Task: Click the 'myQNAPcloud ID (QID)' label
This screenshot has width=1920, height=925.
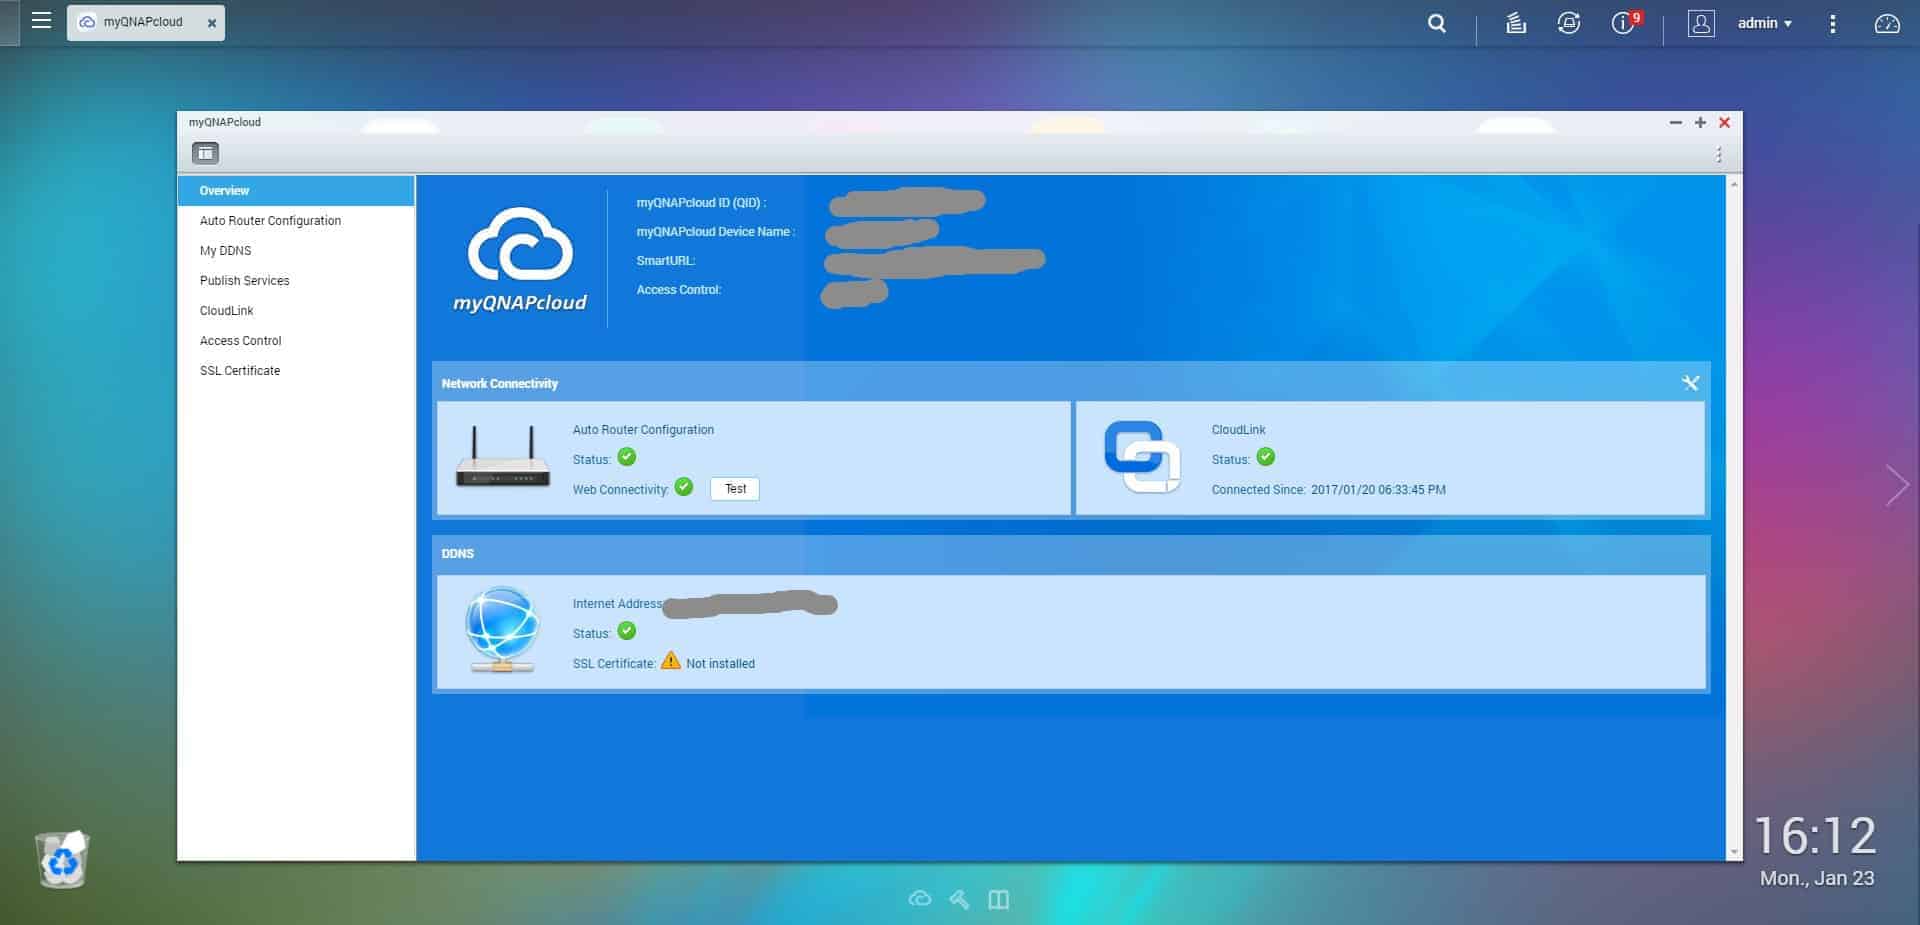Action: tap(701, 203)
